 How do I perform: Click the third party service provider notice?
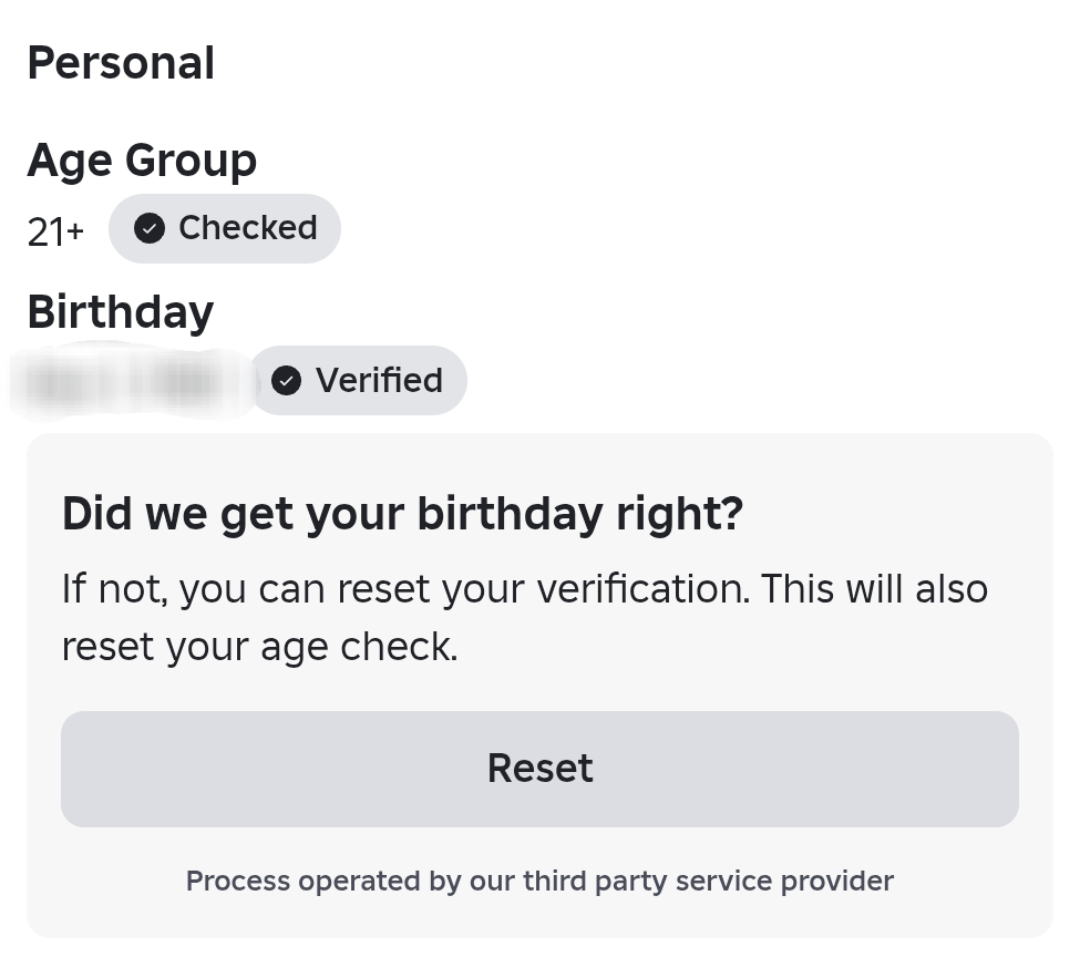coord(540,881)
